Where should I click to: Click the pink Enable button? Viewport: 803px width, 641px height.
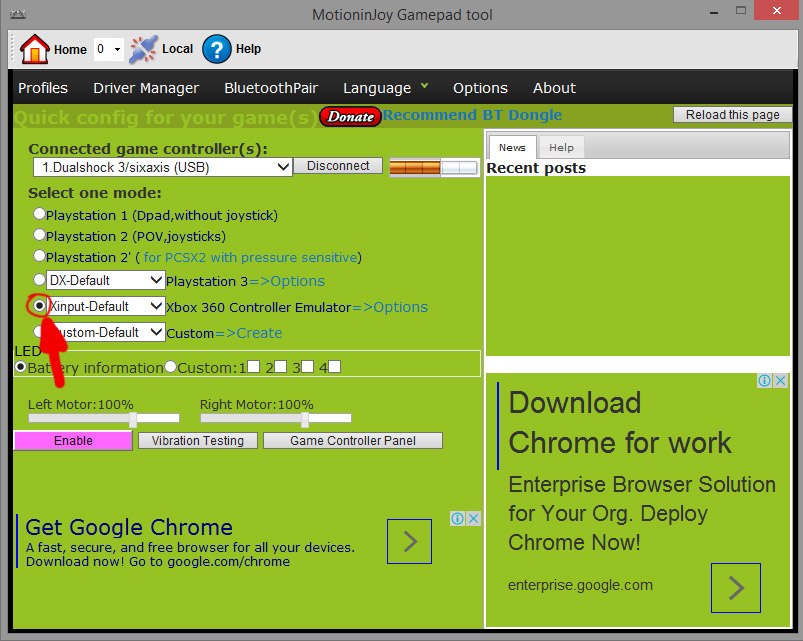click(73, 440)
